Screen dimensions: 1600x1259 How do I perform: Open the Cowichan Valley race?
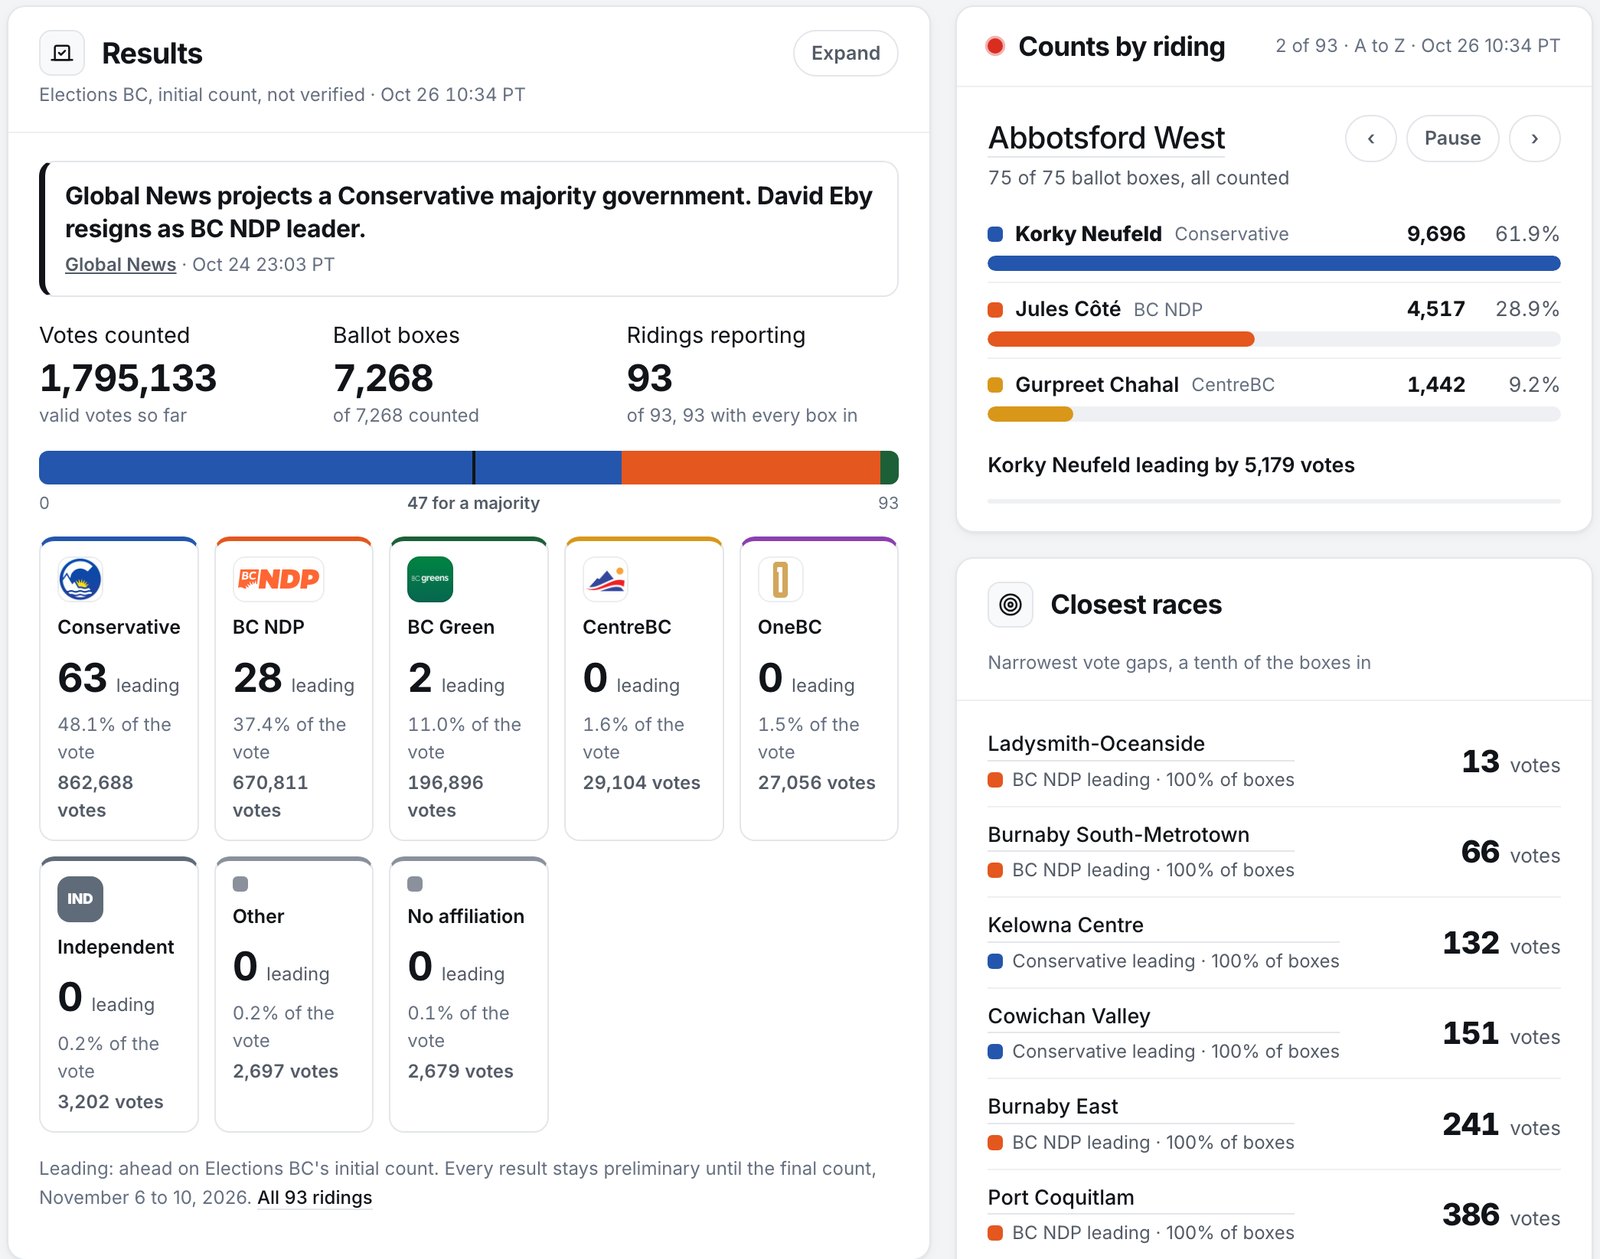point(1069,1016)
